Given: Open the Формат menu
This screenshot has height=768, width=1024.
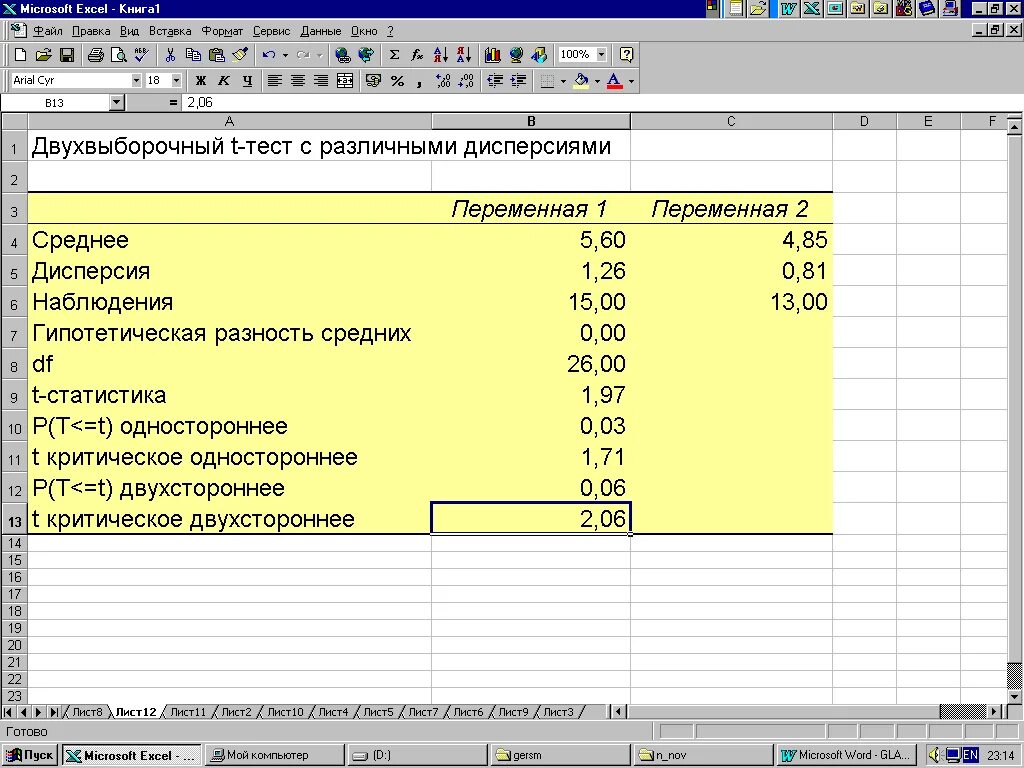Looking at the screenshot, I should click(222, 31).
